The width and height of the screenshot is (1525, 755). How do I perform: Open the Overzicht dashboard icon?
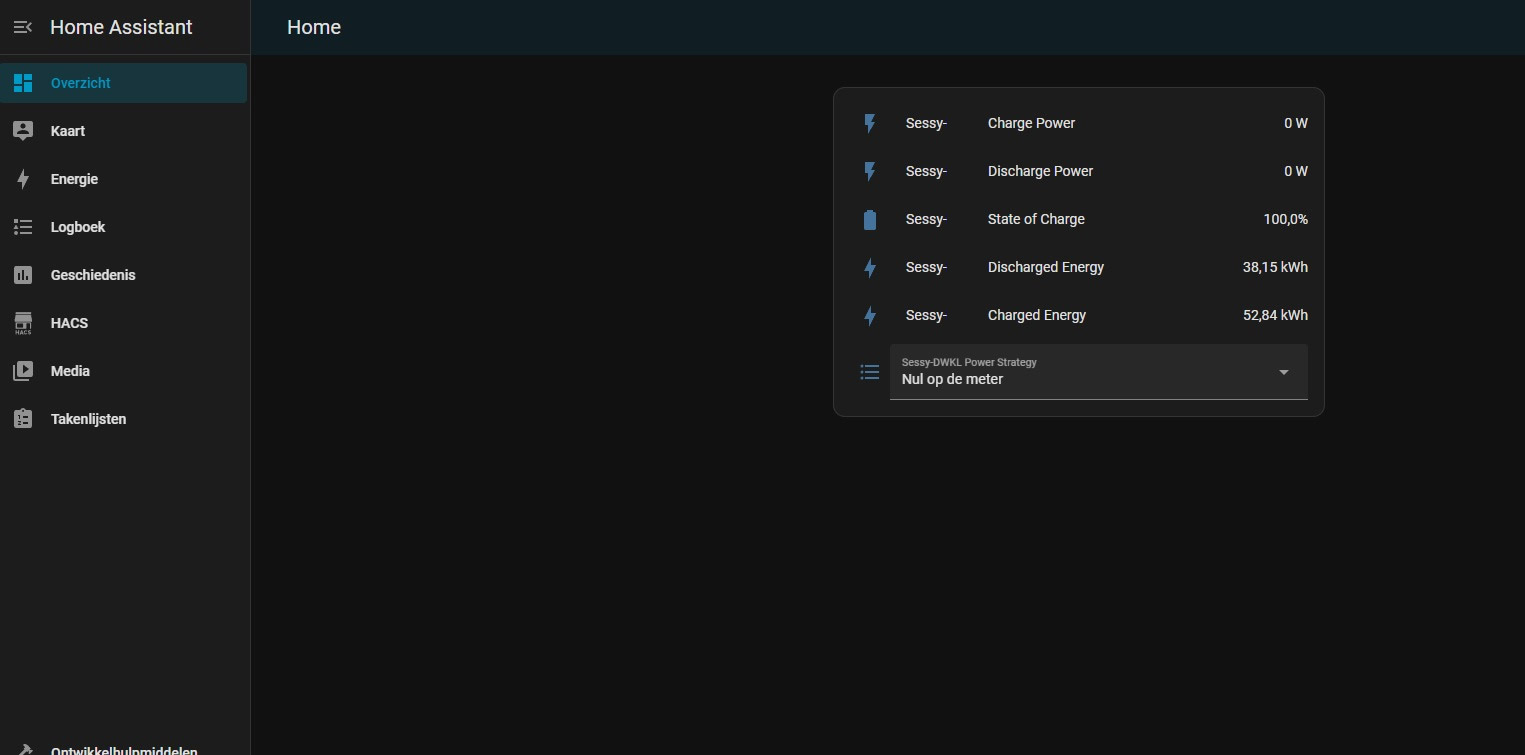tap(23, 83)
